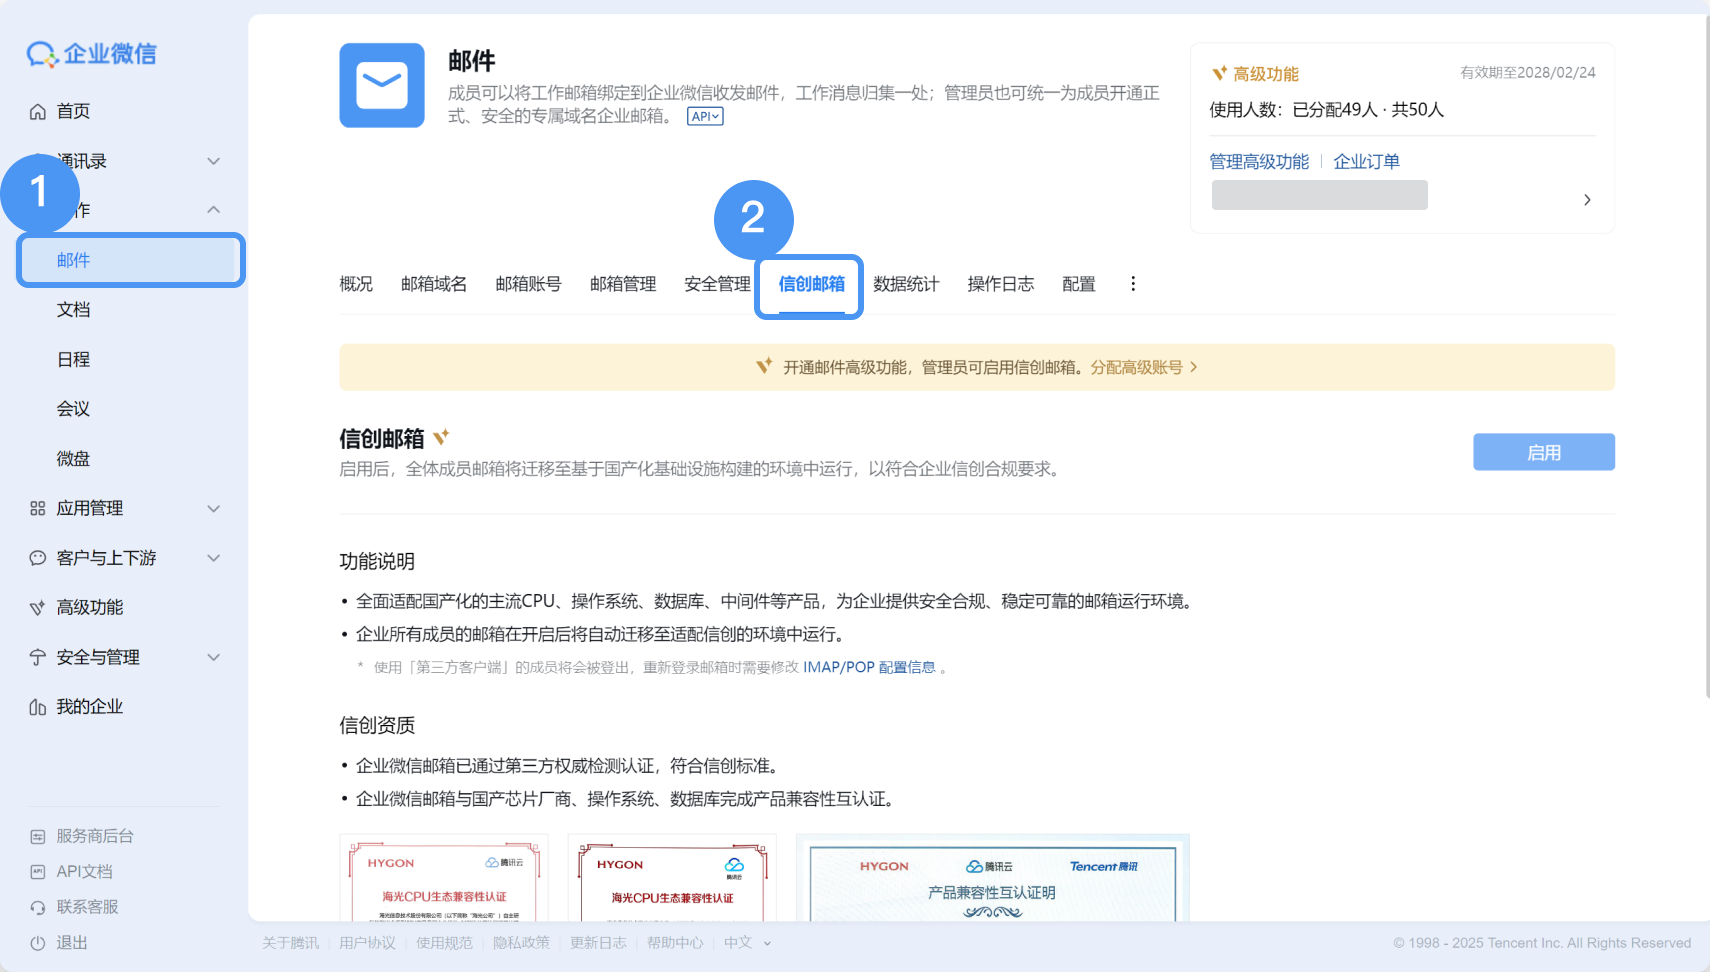
Task: Open the second 海光CPU certificate thumbnail
Action: (x=672, y=878)
